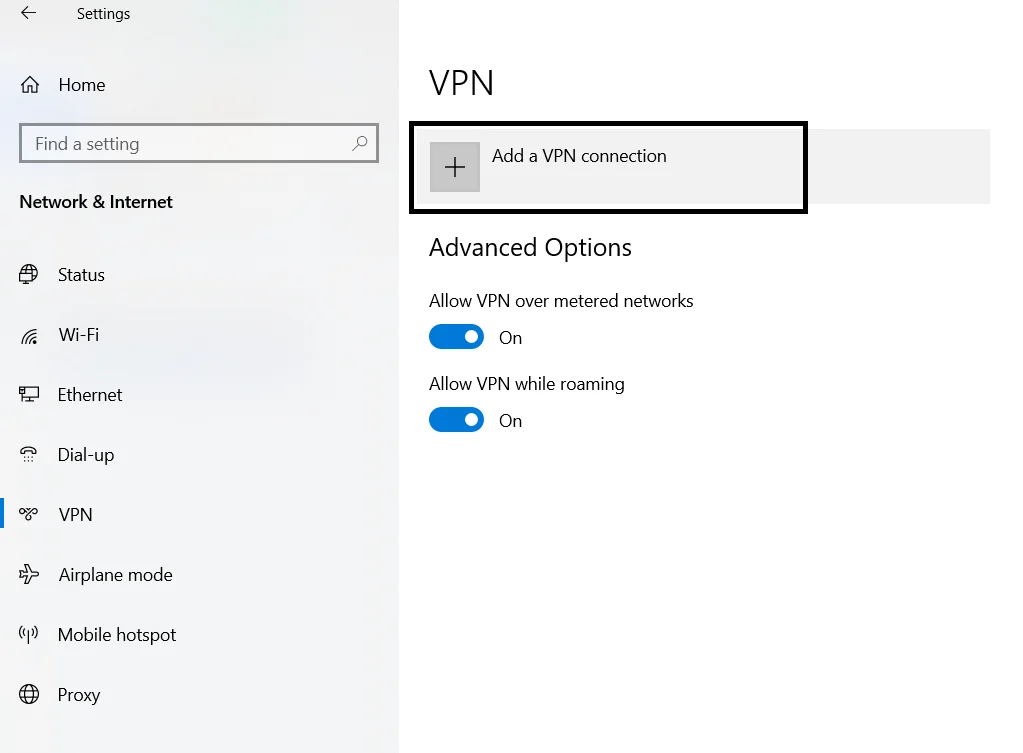Screen dimensions: 1023x753
Task: Click Add a VPN connection
Action: pos(580,156)
